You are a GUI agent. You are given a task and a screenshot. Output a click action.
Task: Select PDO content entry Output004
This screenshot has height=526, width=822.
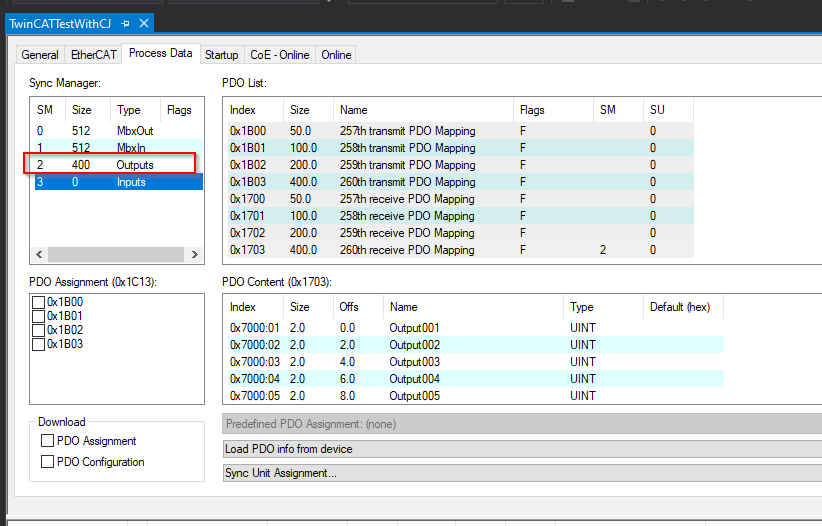coord(474,379)
